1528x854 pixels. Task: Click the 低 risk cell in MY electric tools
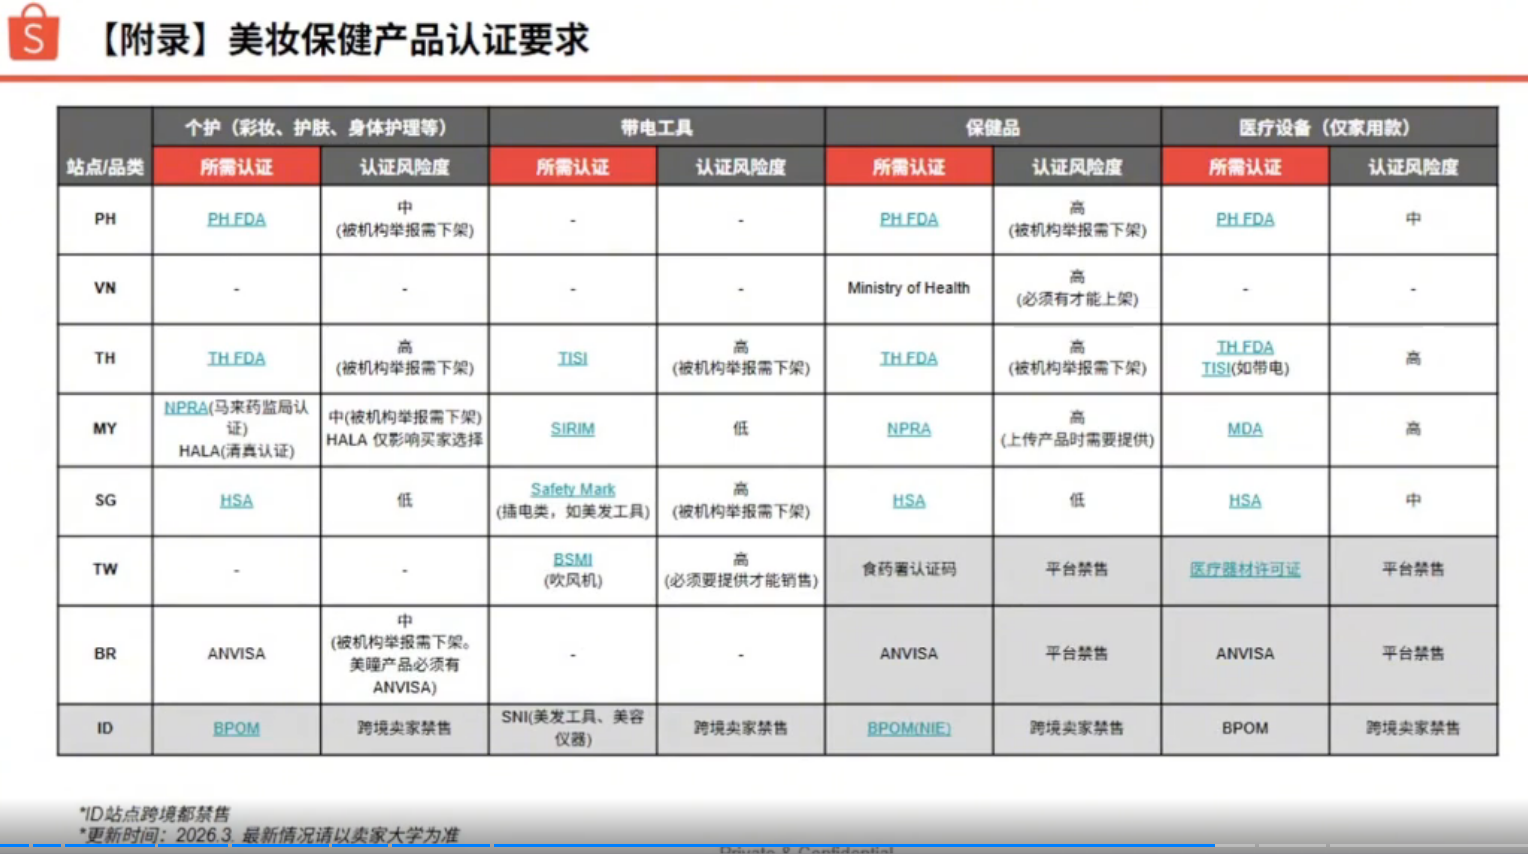pos(741,428)
